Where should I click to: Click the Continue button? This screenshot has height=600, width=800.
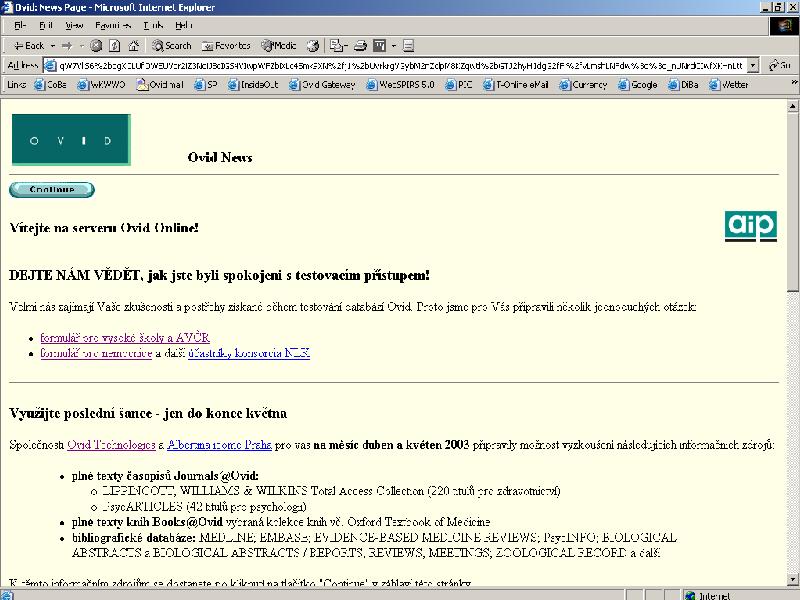[52, 189]
